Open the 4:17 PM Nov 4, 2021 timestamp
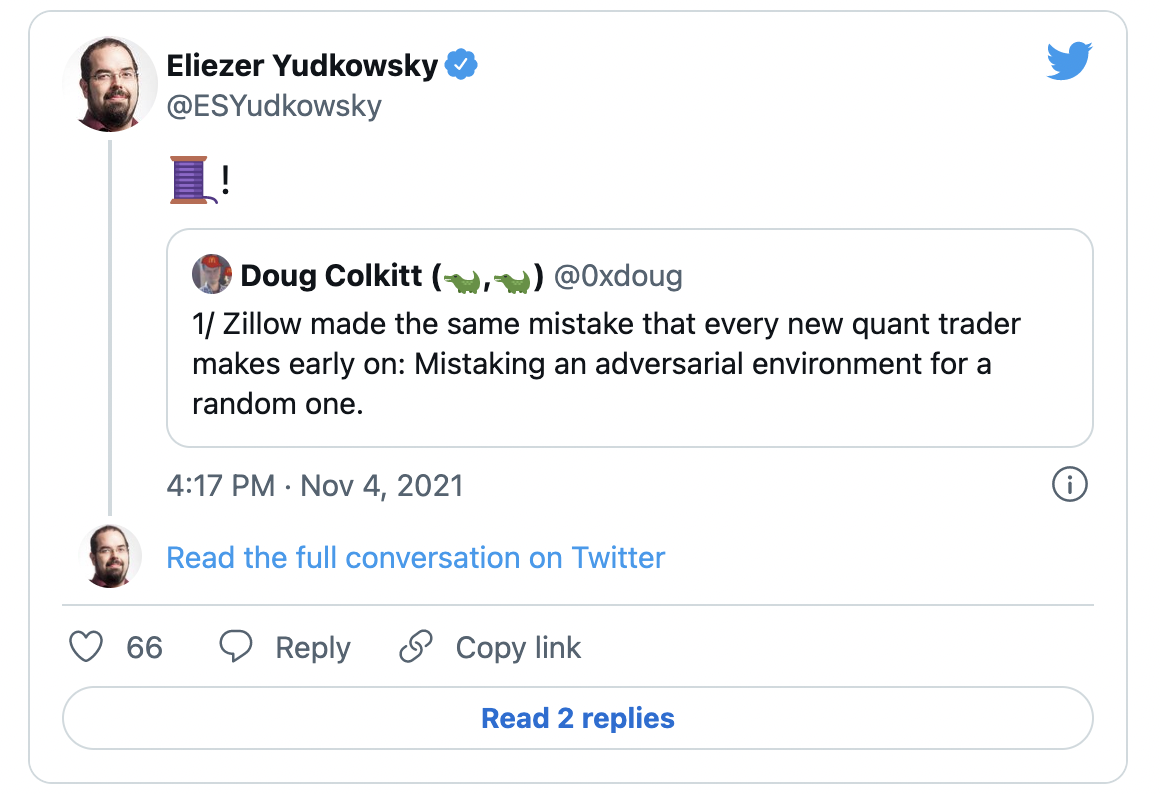This screenshot has width=1160, height=794. pyautogui.click(x=314, y=486)
